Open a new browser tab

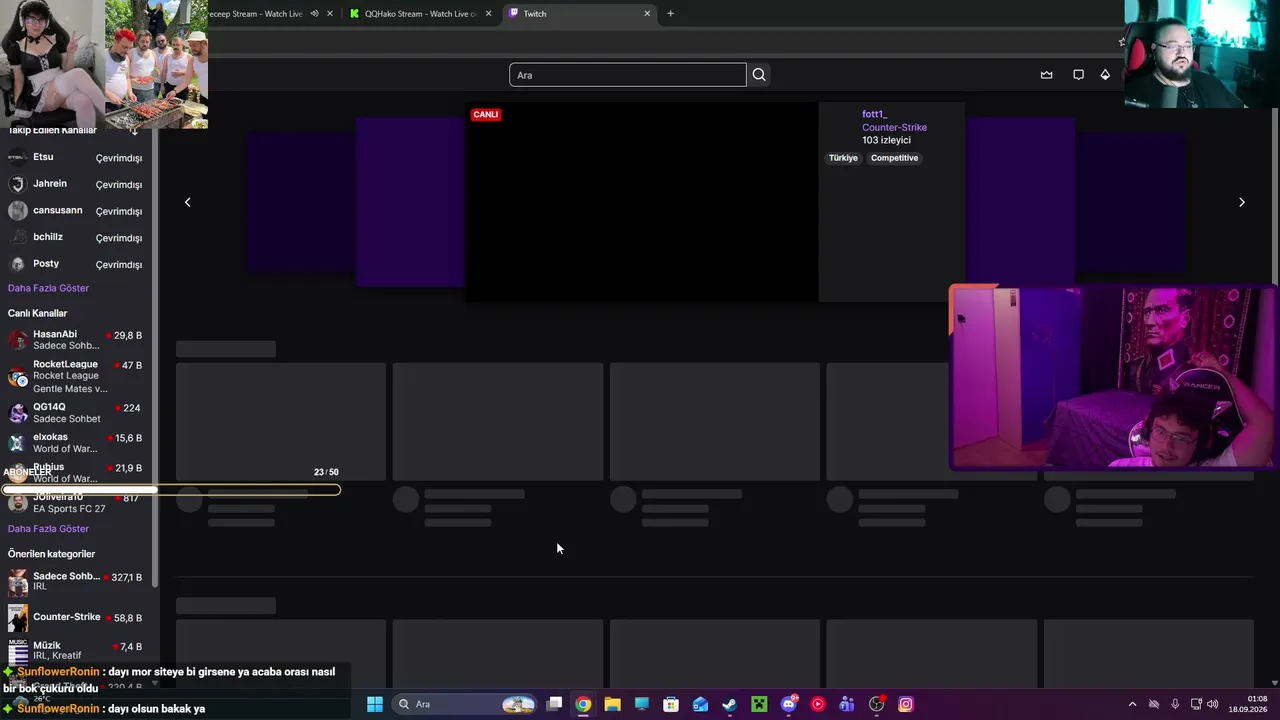click(x=670, y=14)
